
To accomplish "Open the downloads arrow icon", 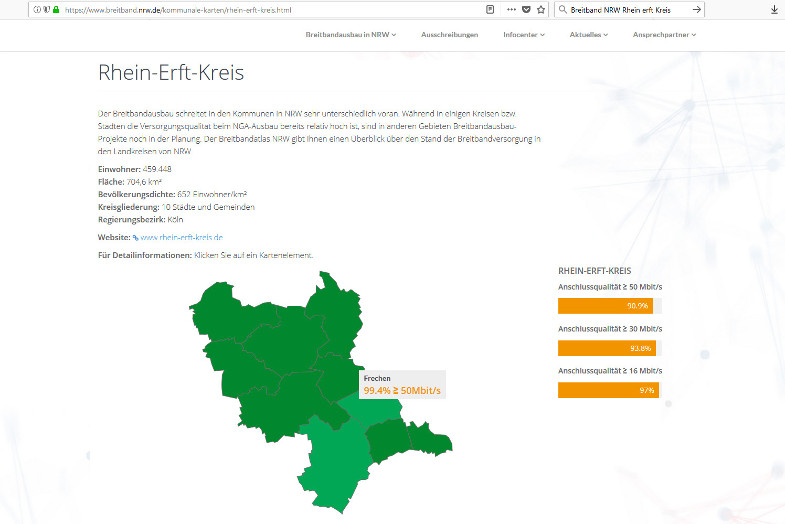I will (x=774, y=10).
